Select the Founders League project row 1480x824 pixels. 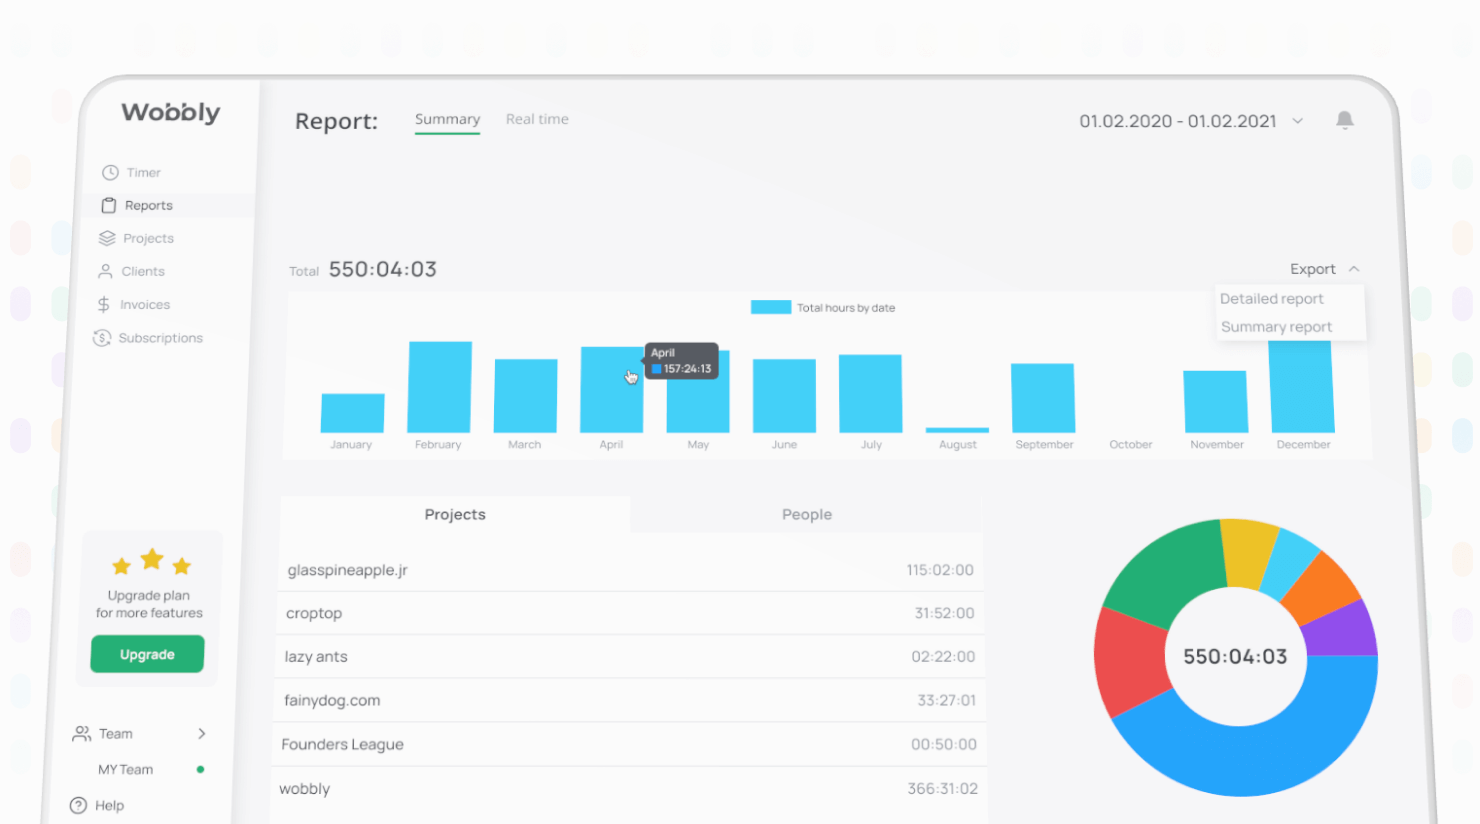click(629, 744)
